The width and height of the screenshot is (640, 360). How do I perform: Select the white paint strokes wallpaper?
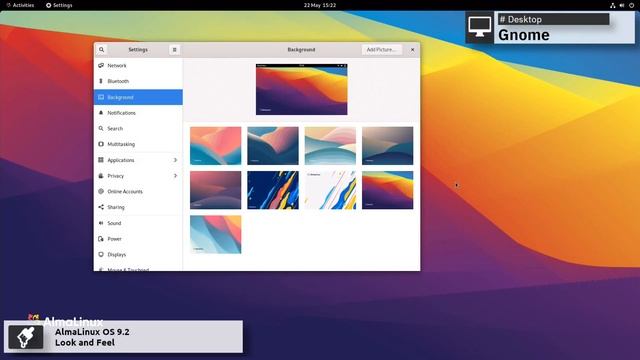click(330, 190)
